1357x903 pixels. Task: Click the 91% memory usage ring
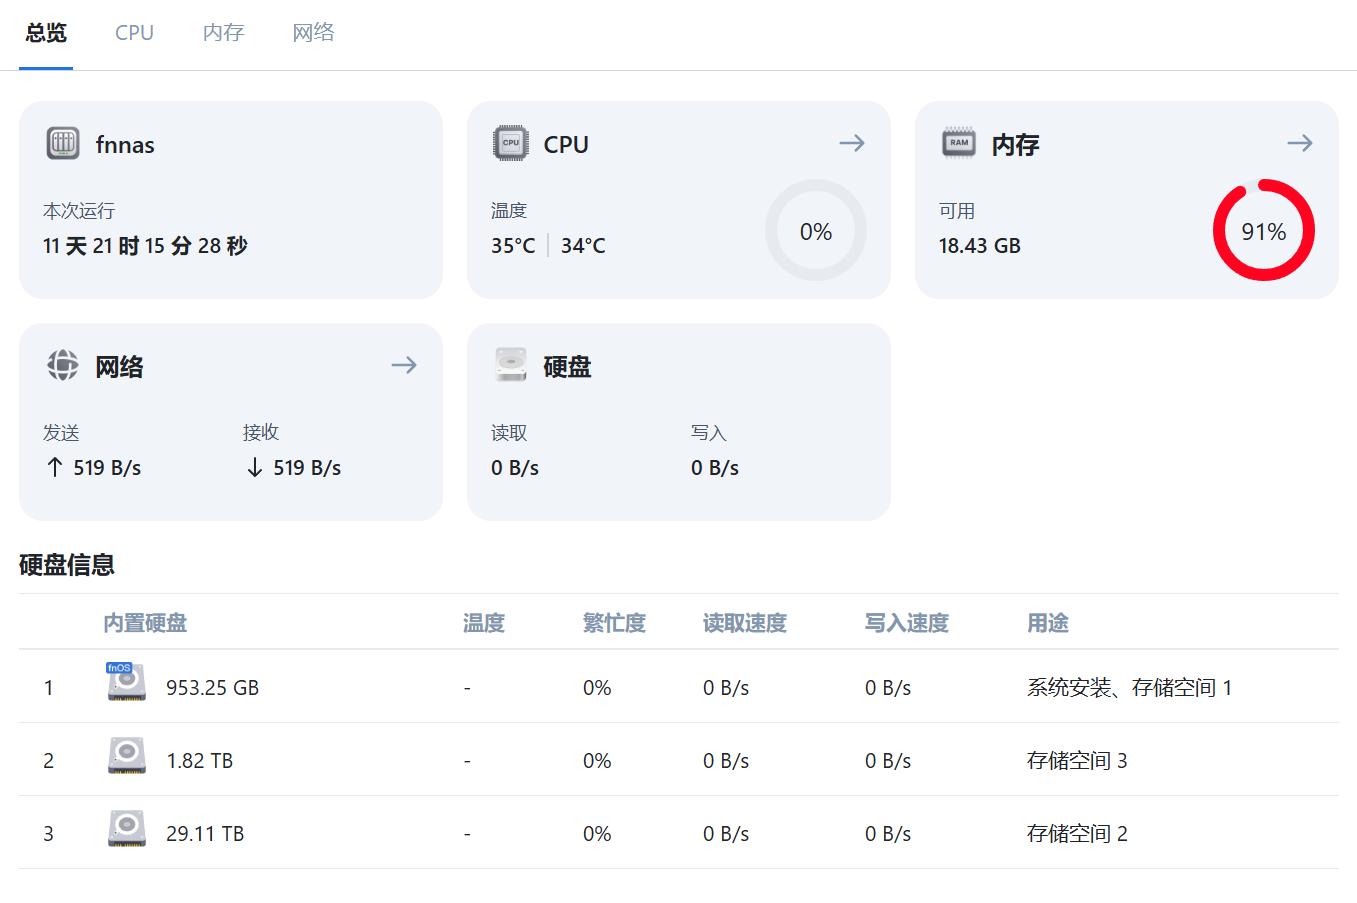[1264, 230]
